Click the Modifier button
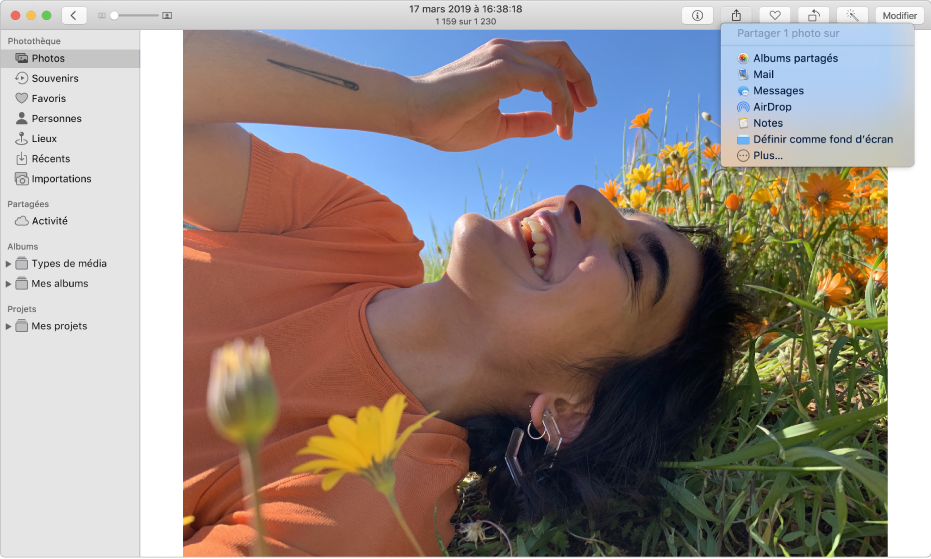Viewport: 931px width, 559px height. click(x=899, y=15)
